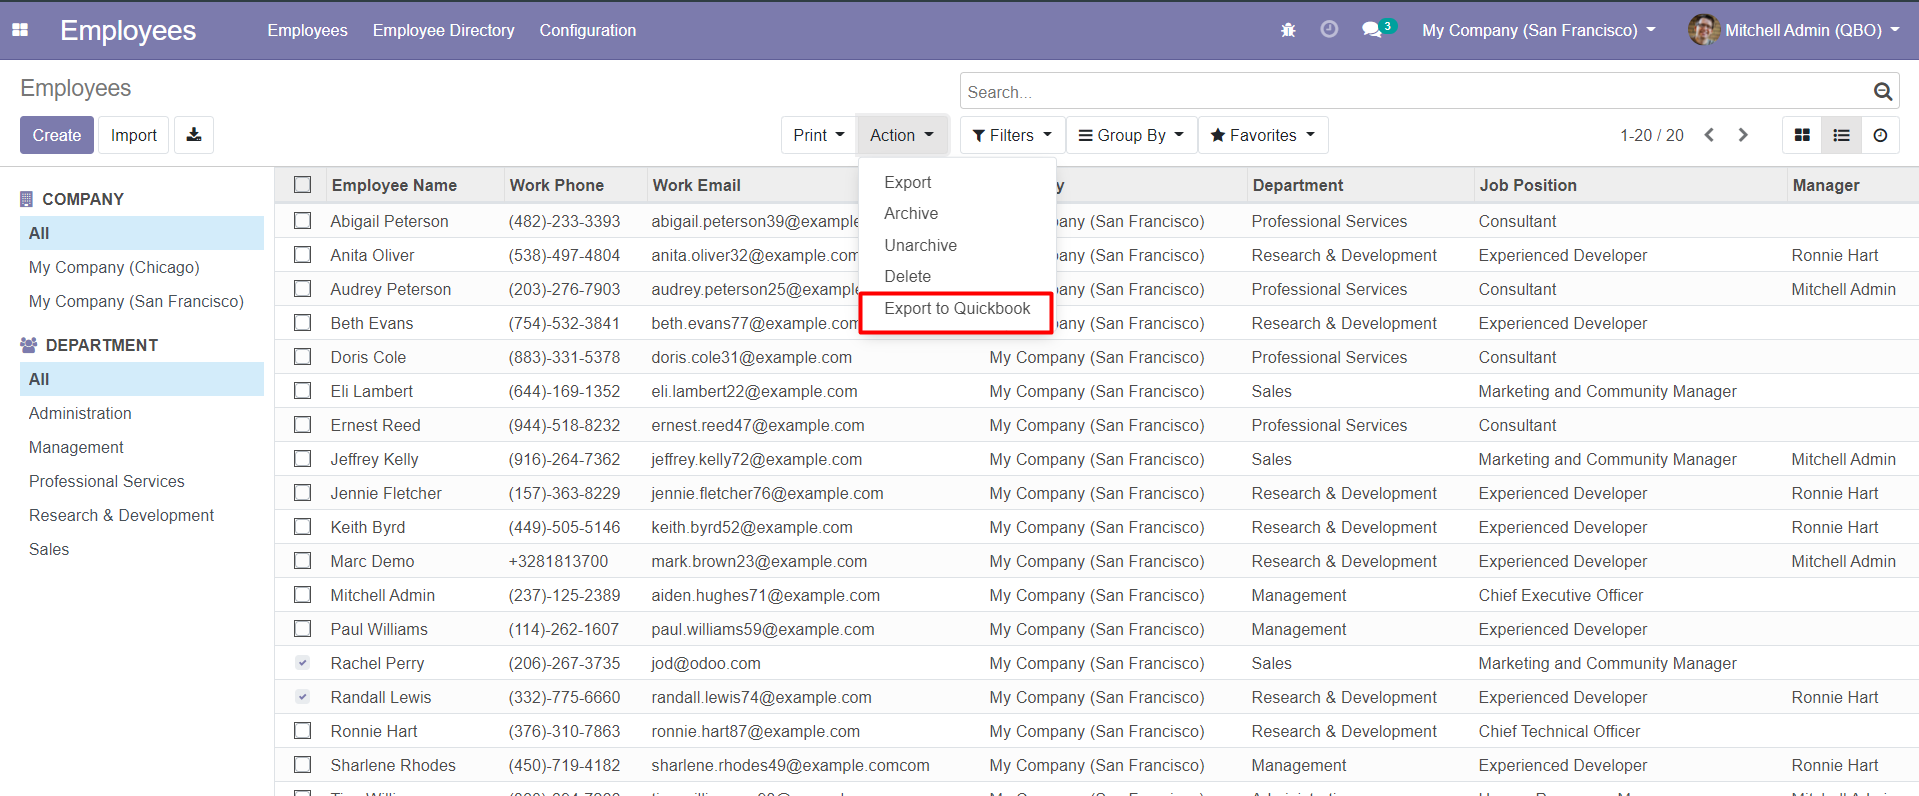The height and width of the screenshot is (796, 1919).
Task: Select Export to Quickbook option
Action: pyautogui.click(x=957, y=308)
